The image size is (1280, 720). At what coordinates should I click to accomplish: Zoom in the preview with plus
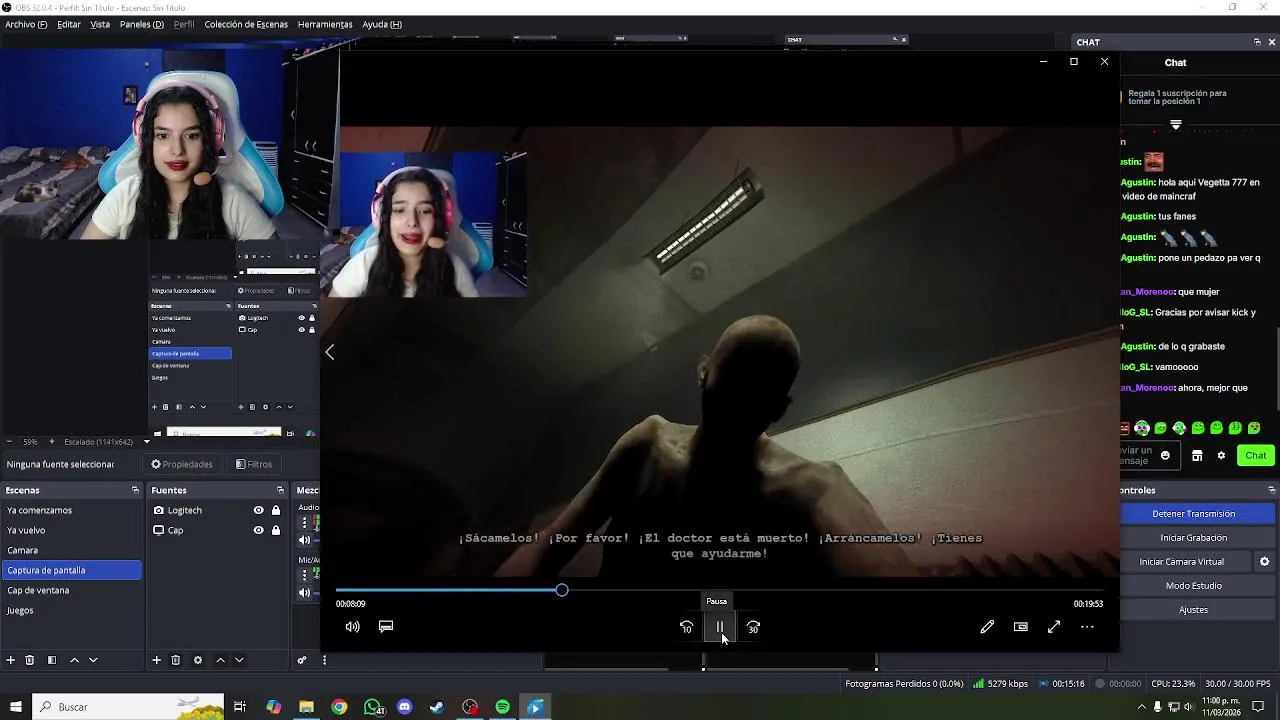pyautogui.click(x=52, y=442)
